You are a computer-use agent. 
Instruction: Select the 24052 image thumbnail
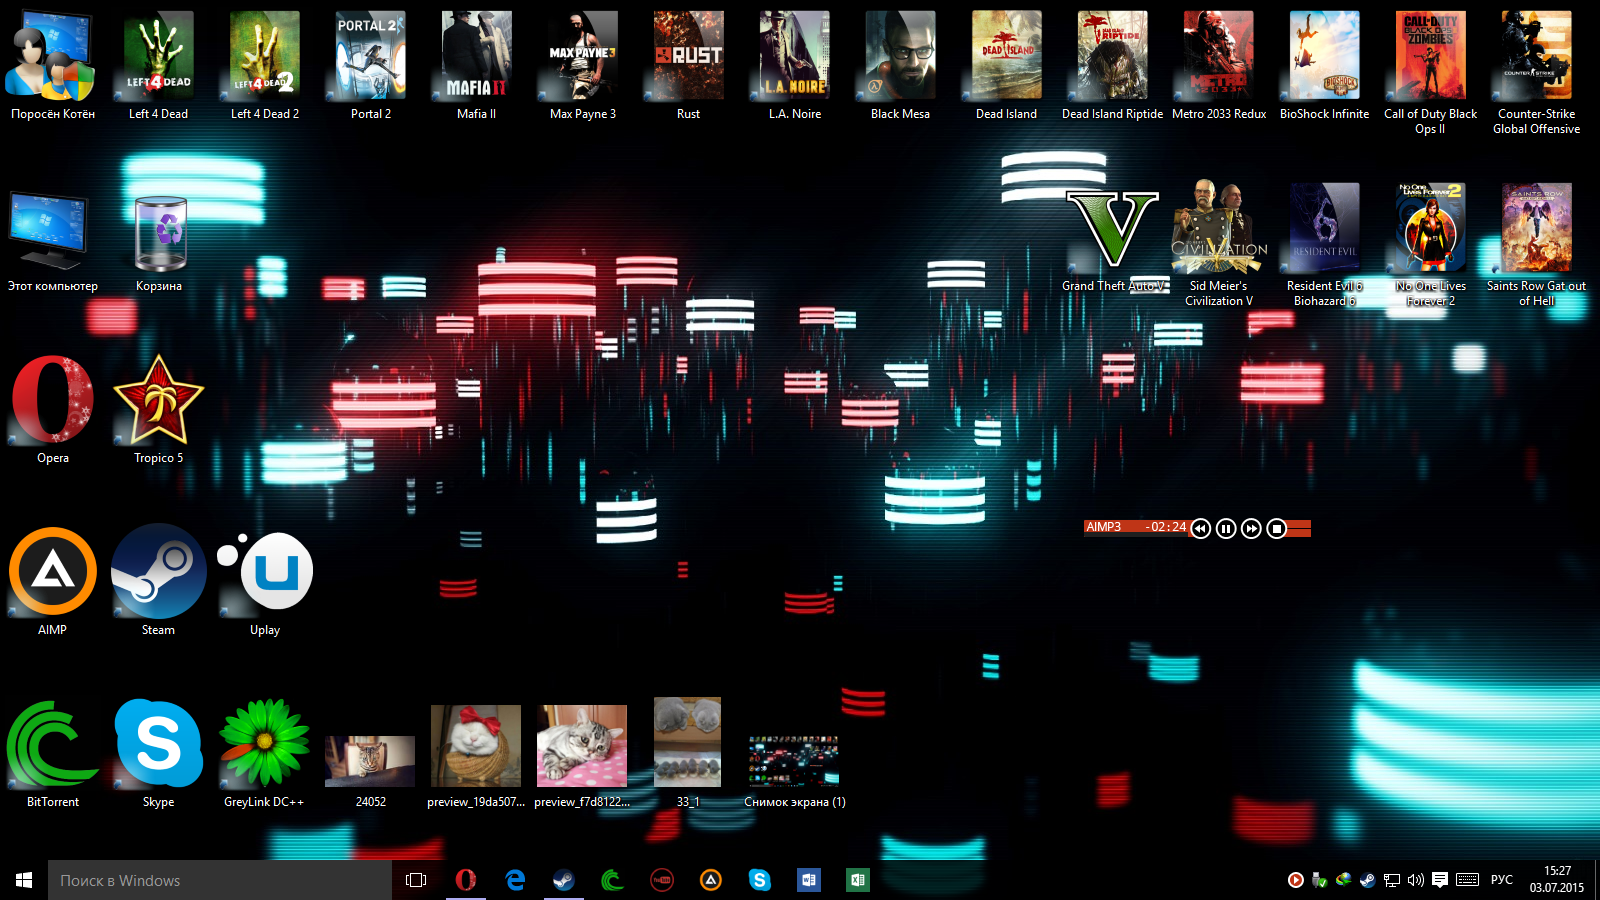371,761
